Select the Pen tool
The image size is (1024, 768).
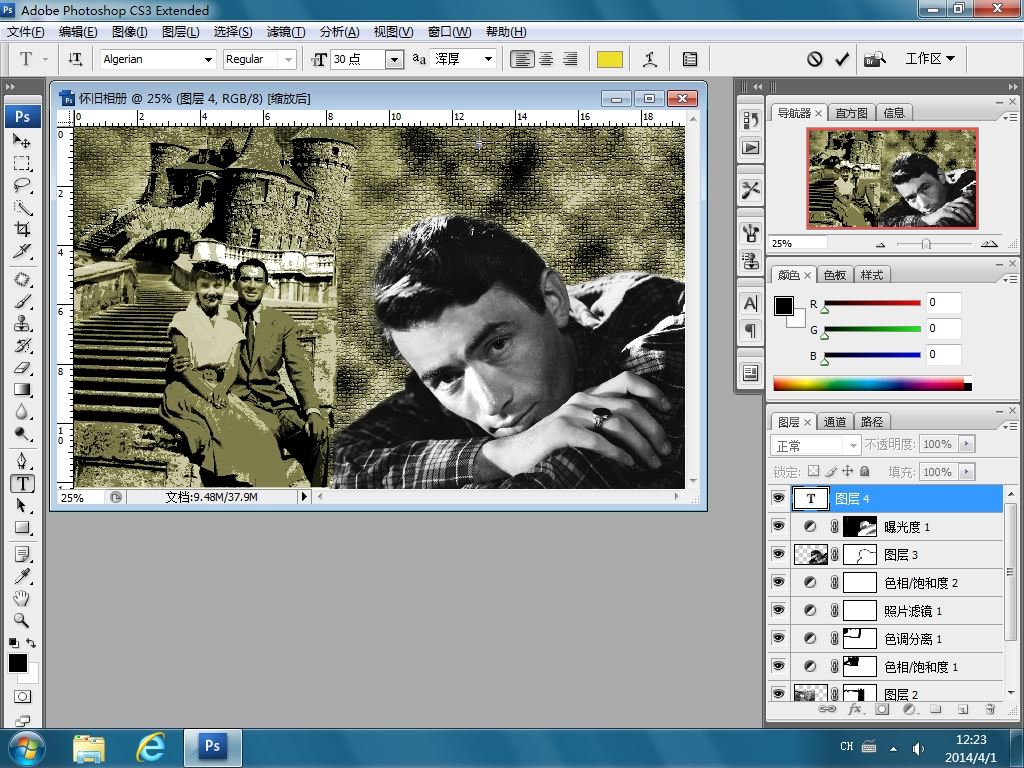coord(22,462)
